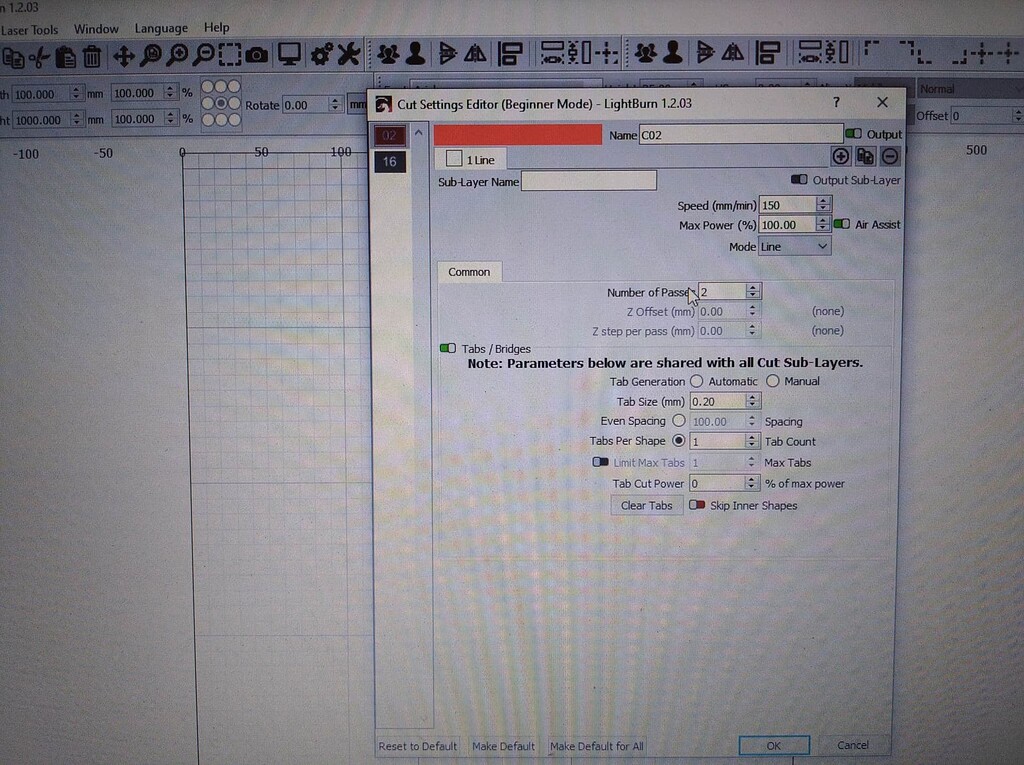Open the Language menu

click(160, 28)
